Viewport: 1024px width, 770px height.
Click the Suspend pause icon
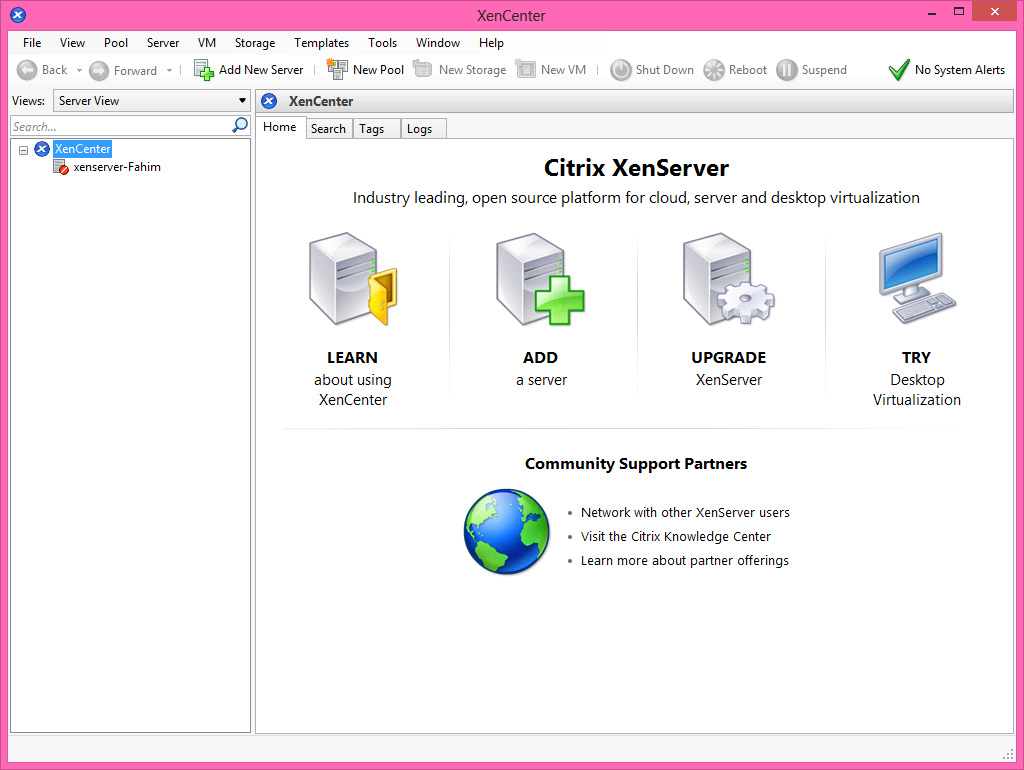pos(787,70)
